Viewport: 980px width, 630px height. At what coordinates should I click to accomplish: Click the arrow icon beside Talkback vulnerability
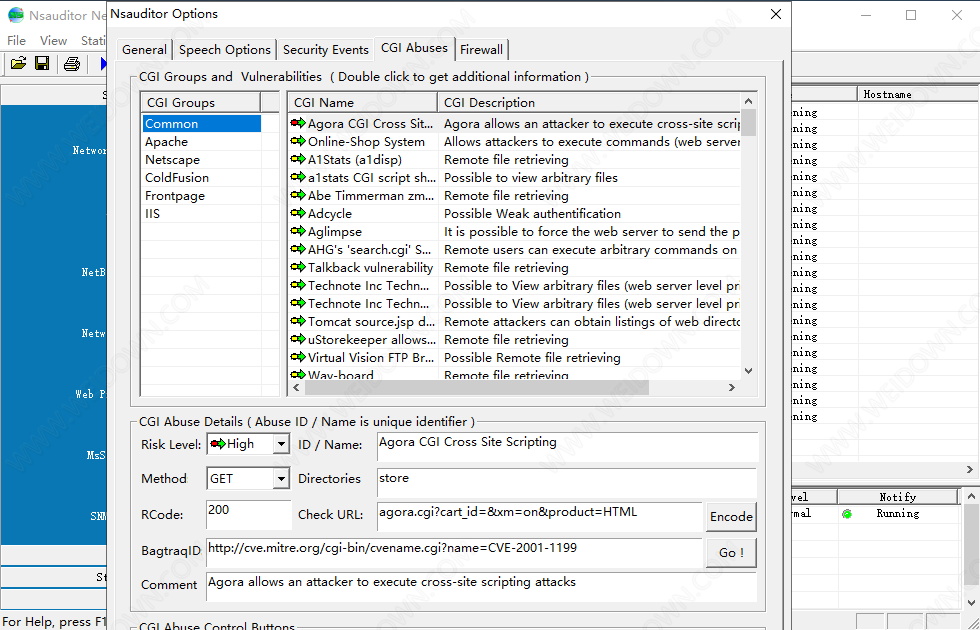click(298, 268)
